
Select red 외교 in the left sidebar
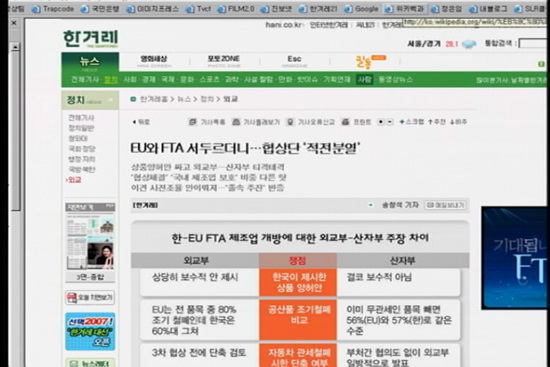click(74, 180)
